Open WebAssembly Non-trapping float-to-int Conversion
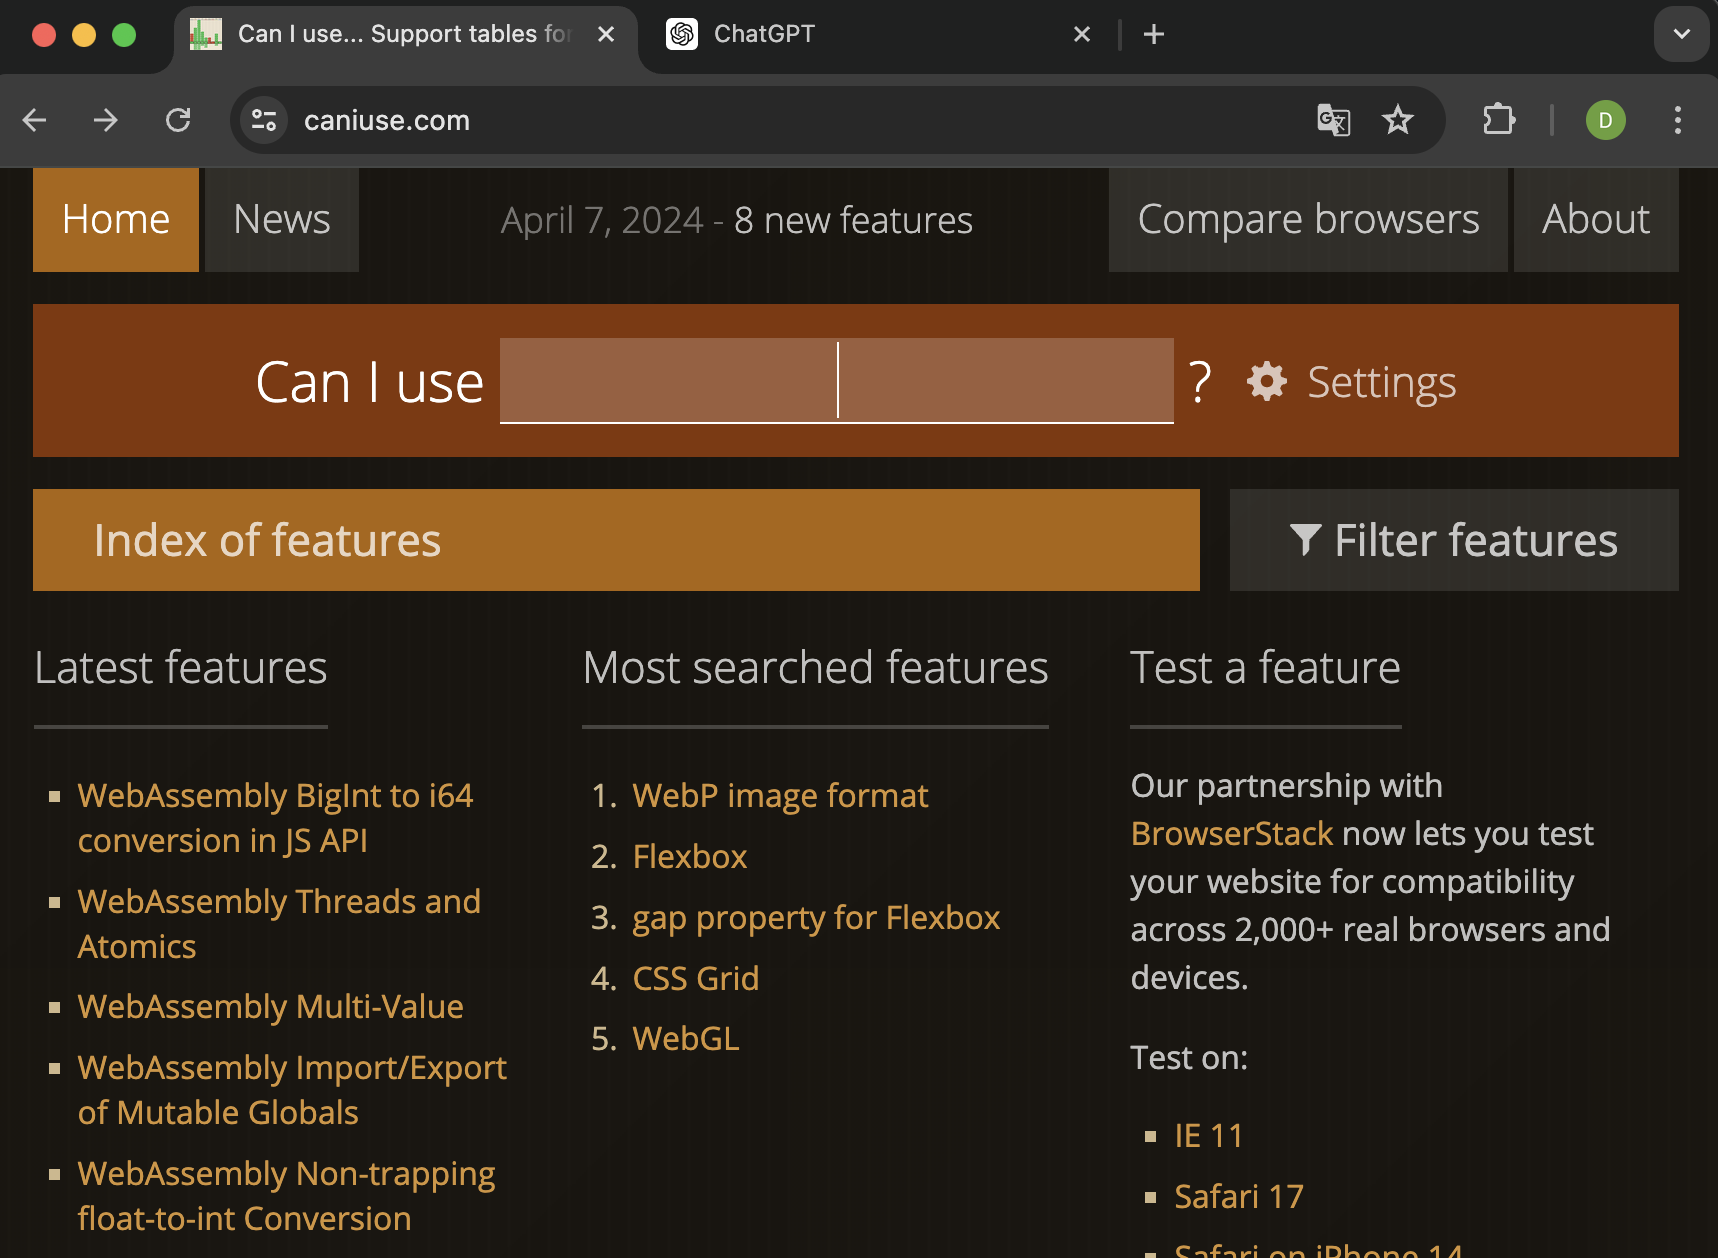This screenshot has width=1718, height=1258. (x=287, y=1196)
